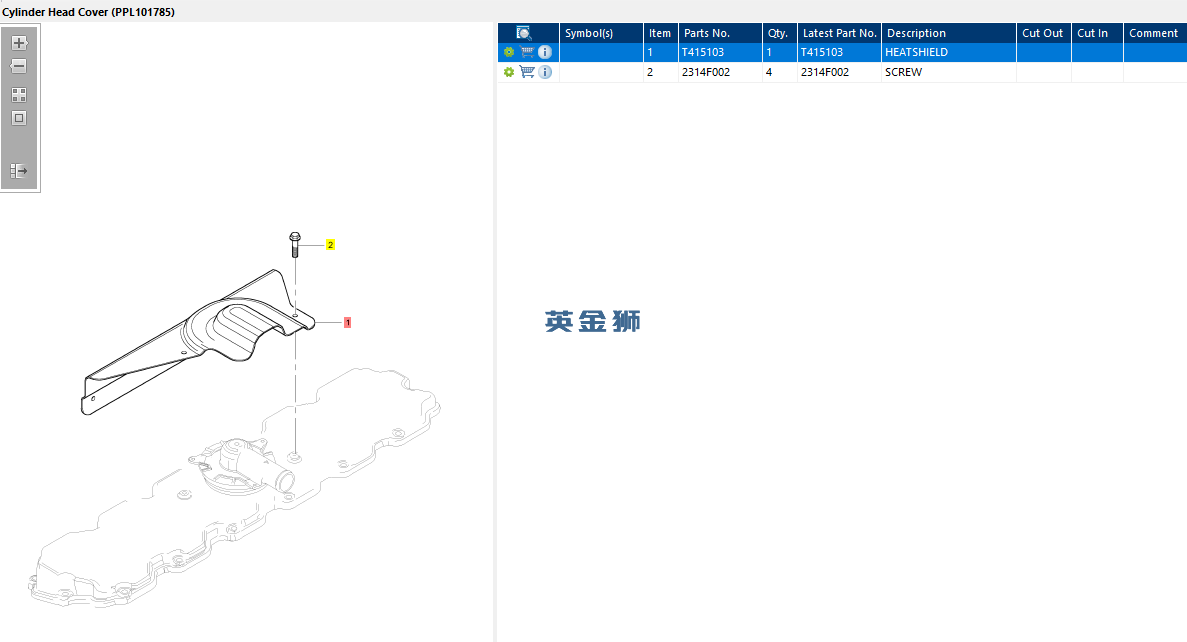1187x642 pixels.
Task: Add SCREW 2314F002 to cart
Action: click(x=527, y=72)
